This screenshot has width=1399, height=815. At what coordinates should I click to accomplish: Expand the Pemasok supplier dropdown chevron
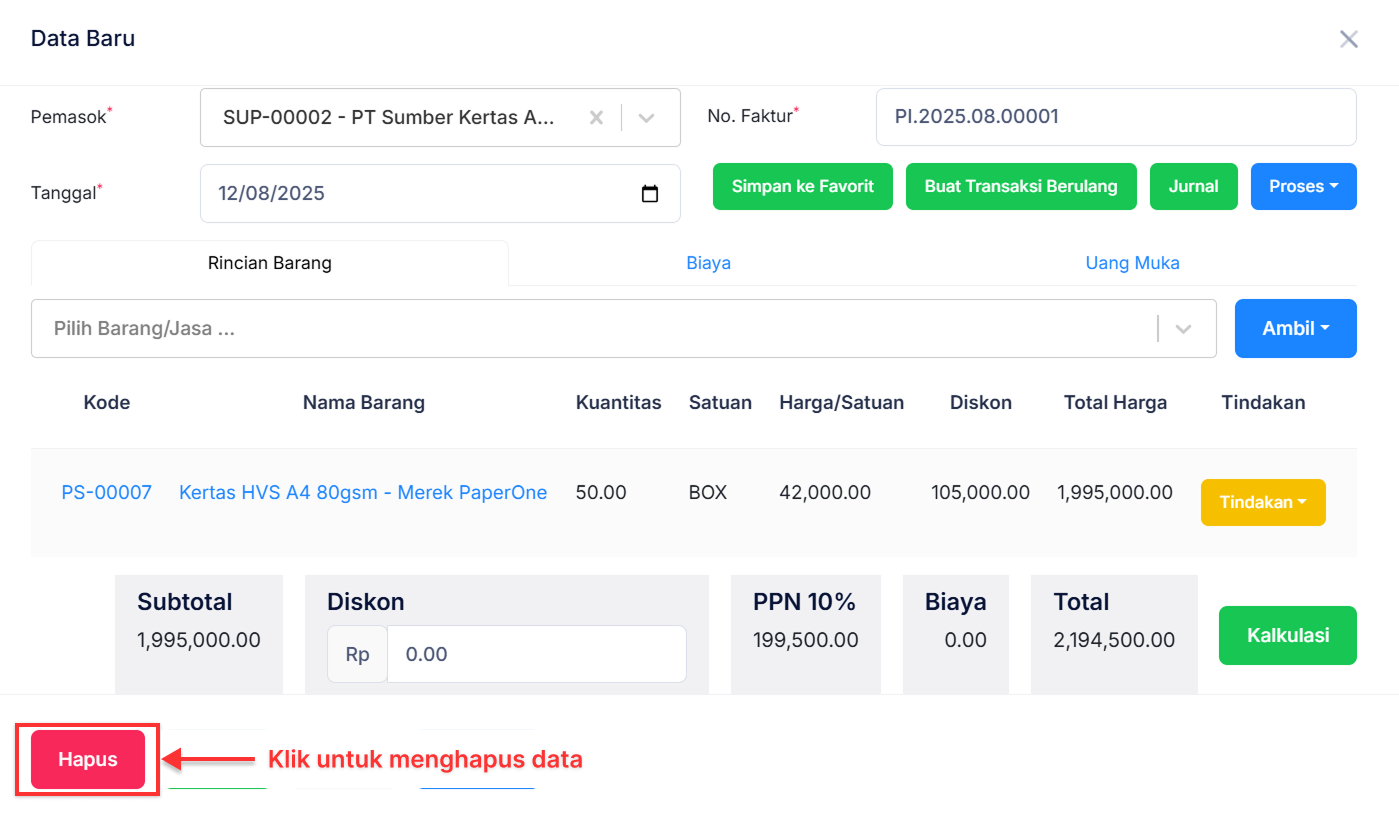(645, 117)
